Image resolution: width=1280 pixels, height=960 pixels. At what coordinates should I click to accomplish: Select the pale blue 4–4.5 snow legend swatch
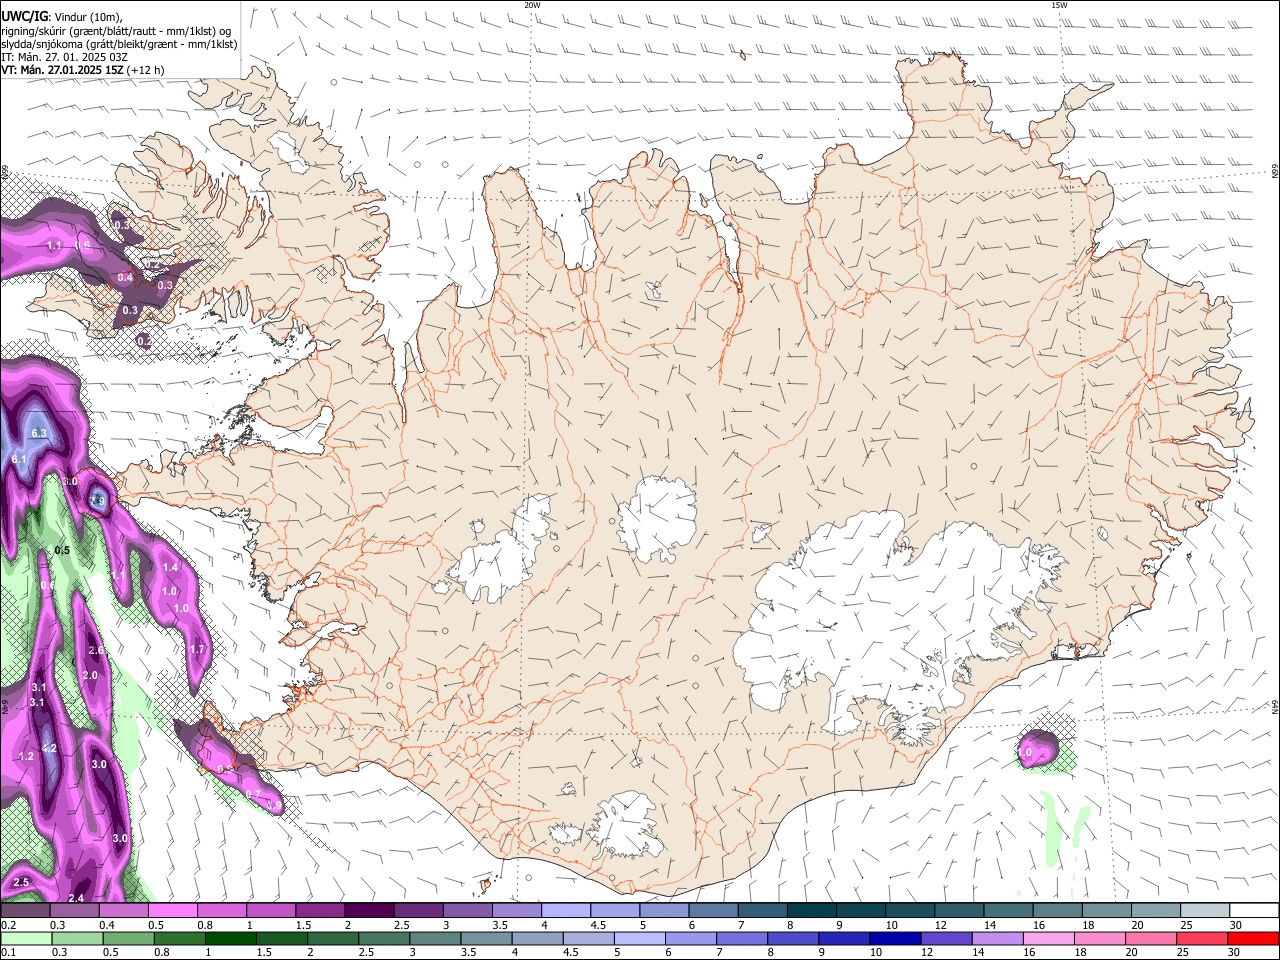click(x=566, y=911)
